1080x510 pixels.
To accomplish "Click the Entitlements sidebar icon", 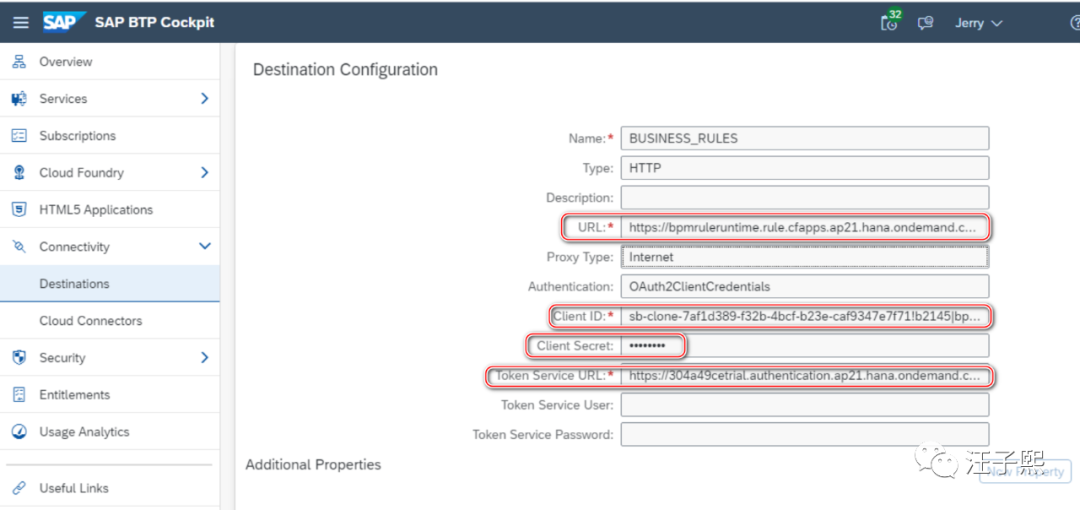I will tap(19, 395).
